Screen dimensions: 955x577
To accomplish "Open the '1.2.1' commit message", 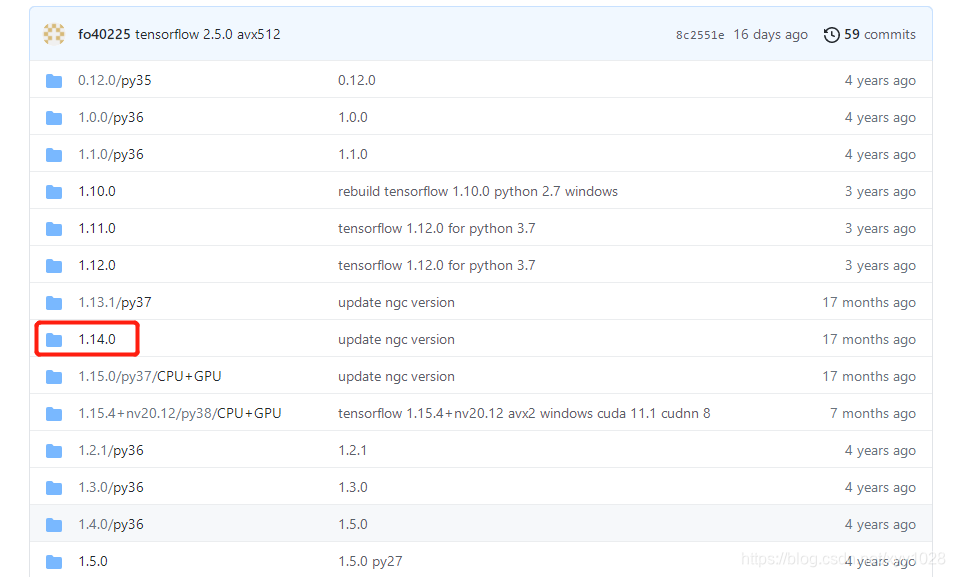I will (x=353, y=451).
